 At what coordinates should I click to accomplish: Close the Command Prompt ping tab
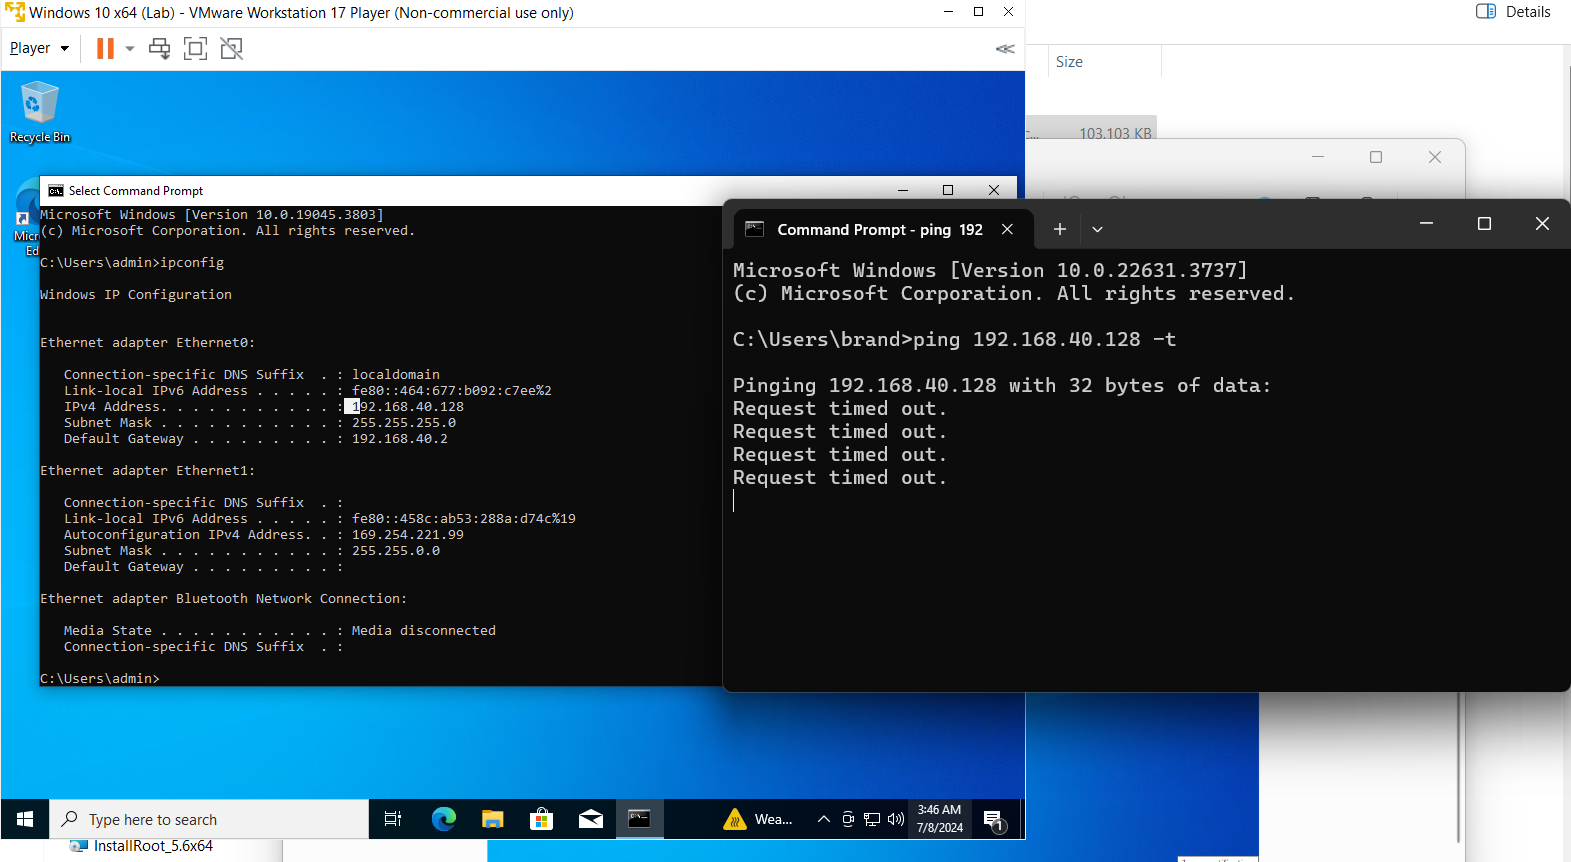[1007, 229]
